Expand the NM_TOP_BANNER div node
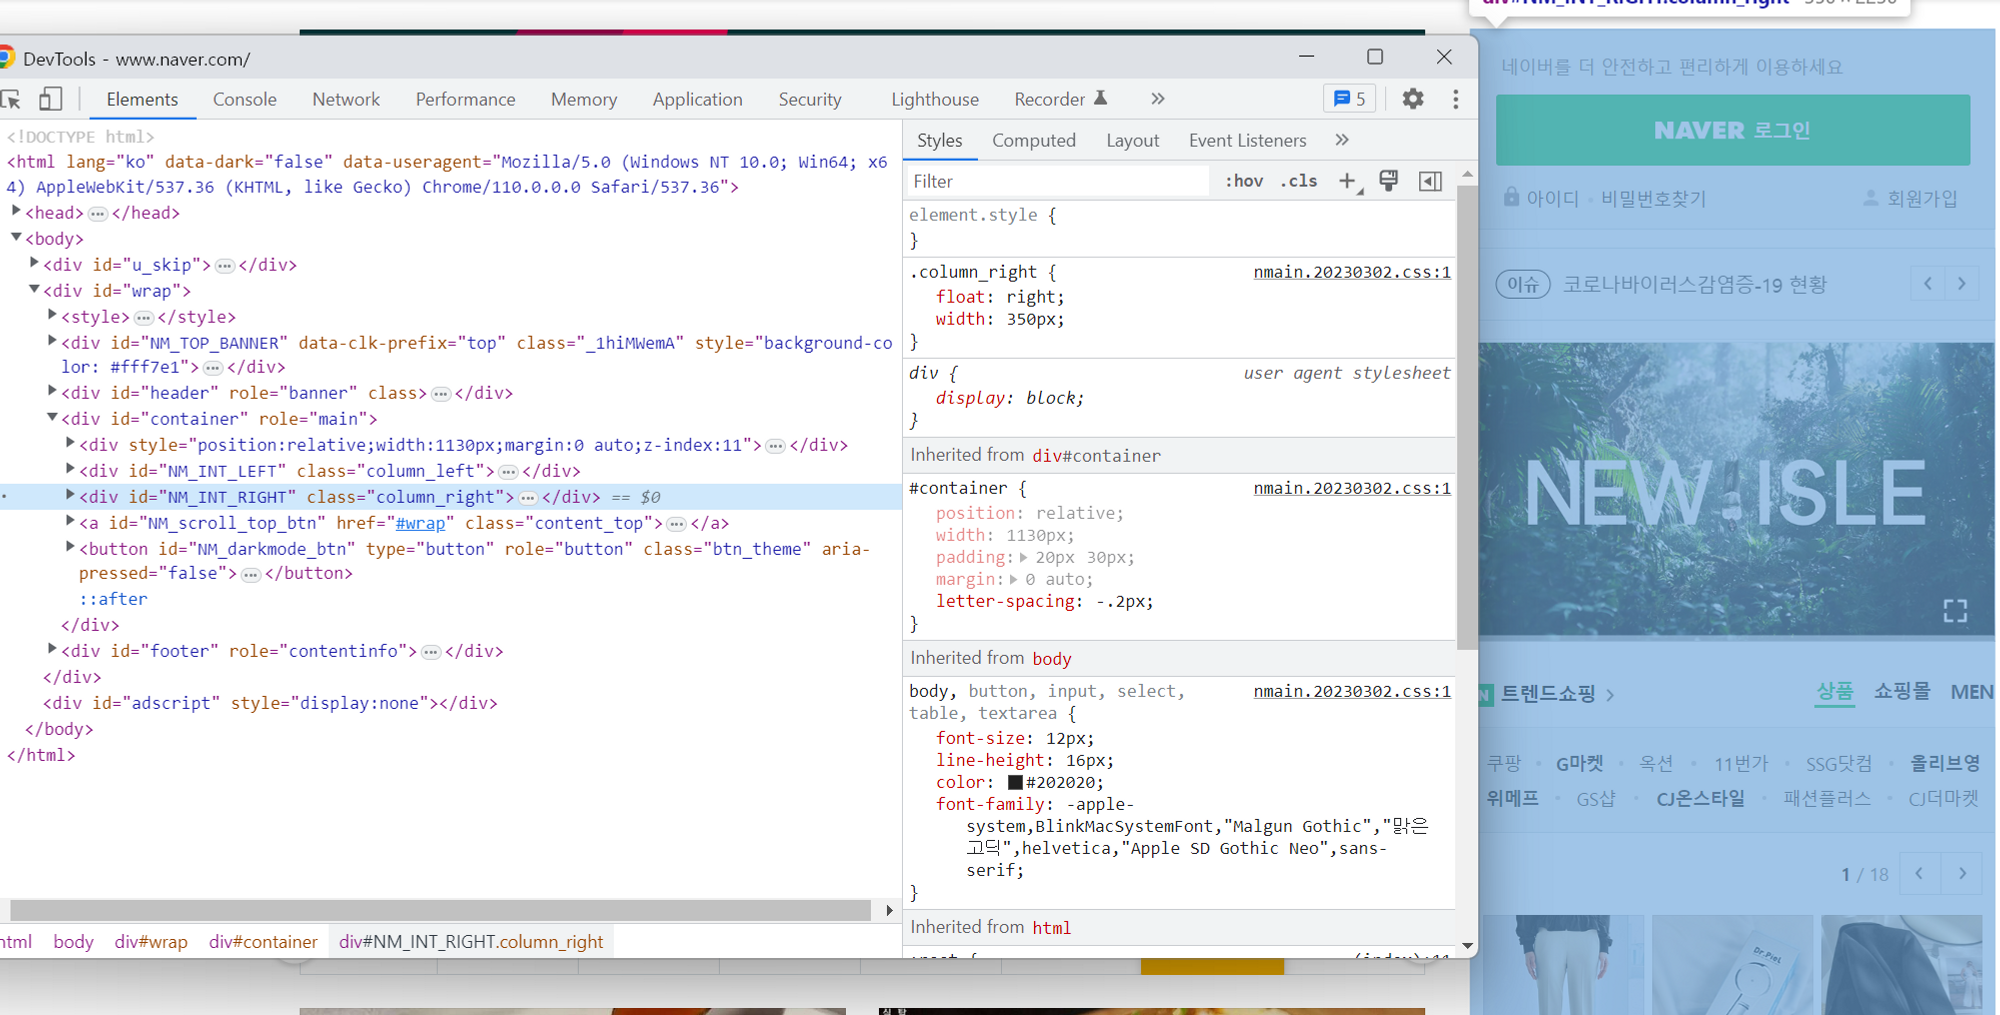Image resolution: width=2000 pixels, height=1015 pixels. point(52,341)
